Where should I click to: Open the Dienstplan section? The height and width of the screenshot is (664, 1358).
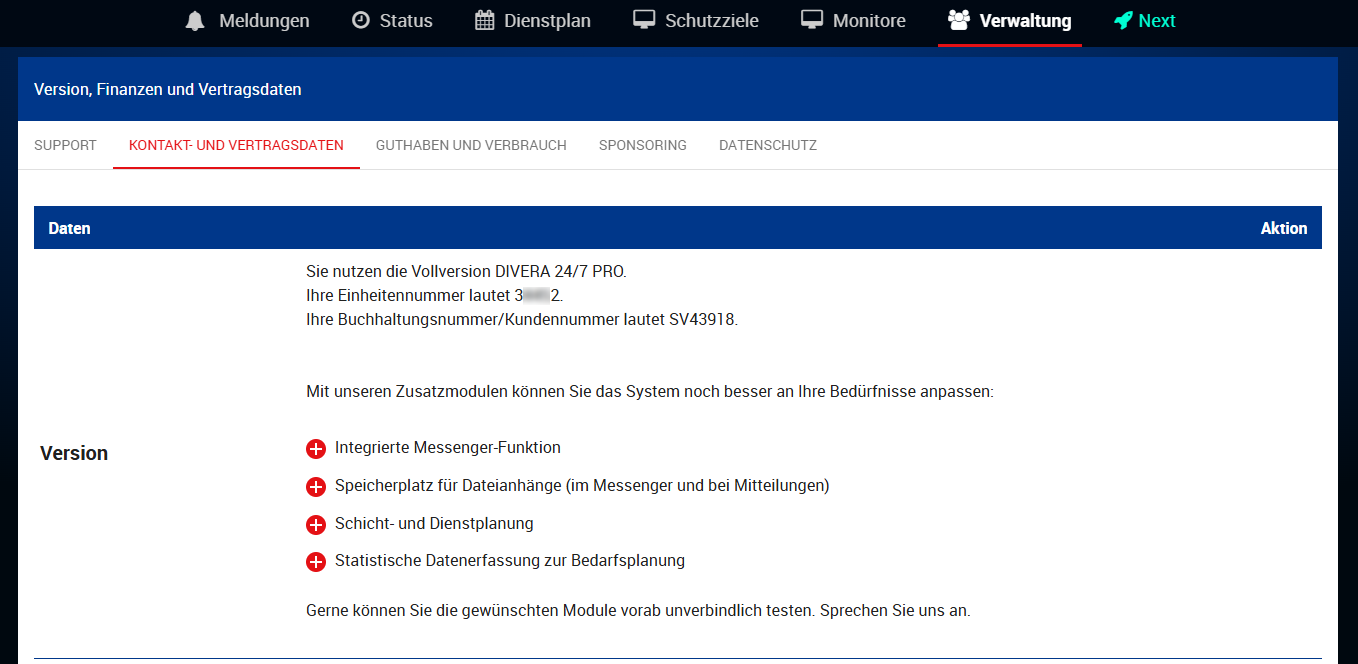click(x=533, y=21)
